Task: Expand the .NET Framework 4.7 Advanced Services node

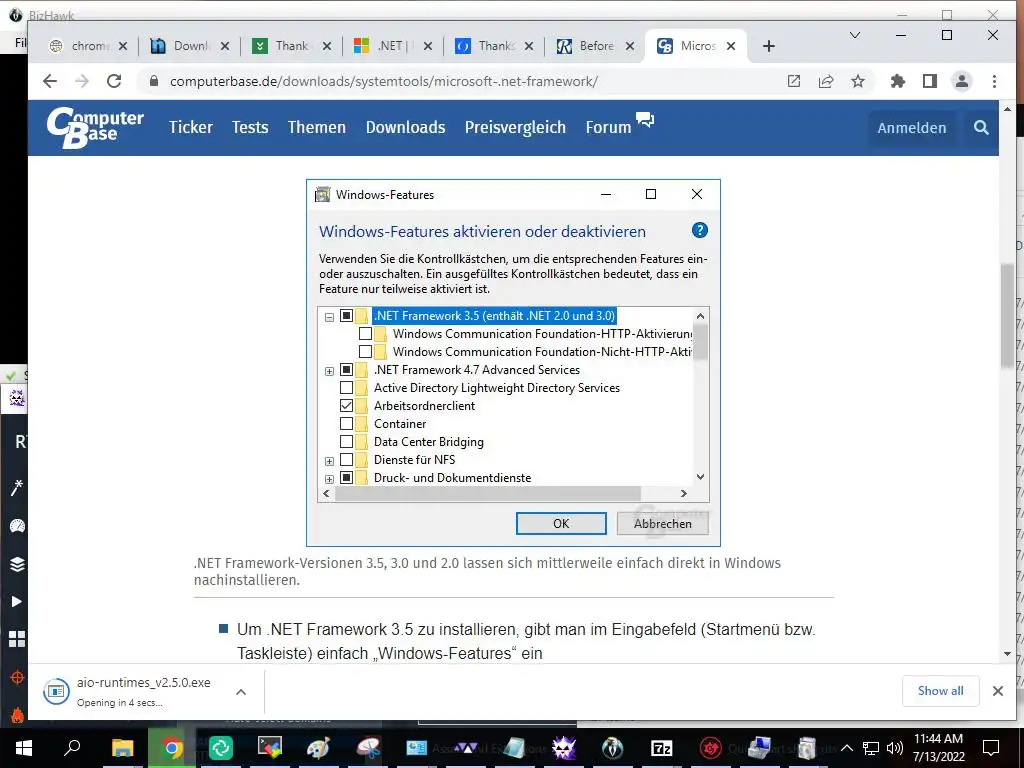Action: [329, 371]
